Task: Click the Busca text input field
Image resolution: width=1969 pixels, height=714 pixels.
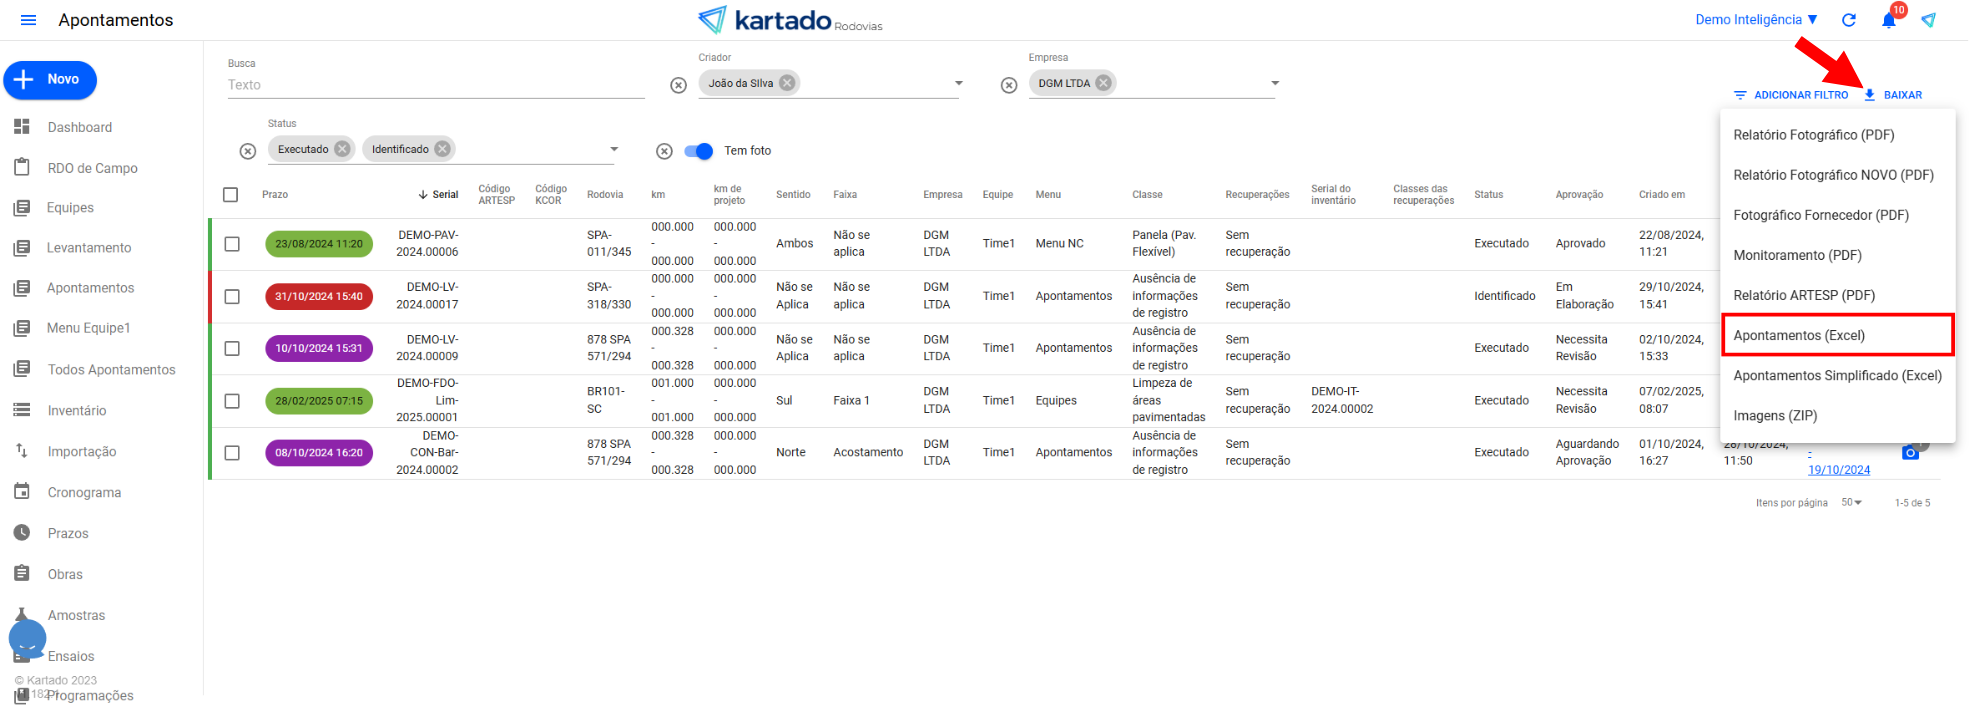Action: [435, 85]
